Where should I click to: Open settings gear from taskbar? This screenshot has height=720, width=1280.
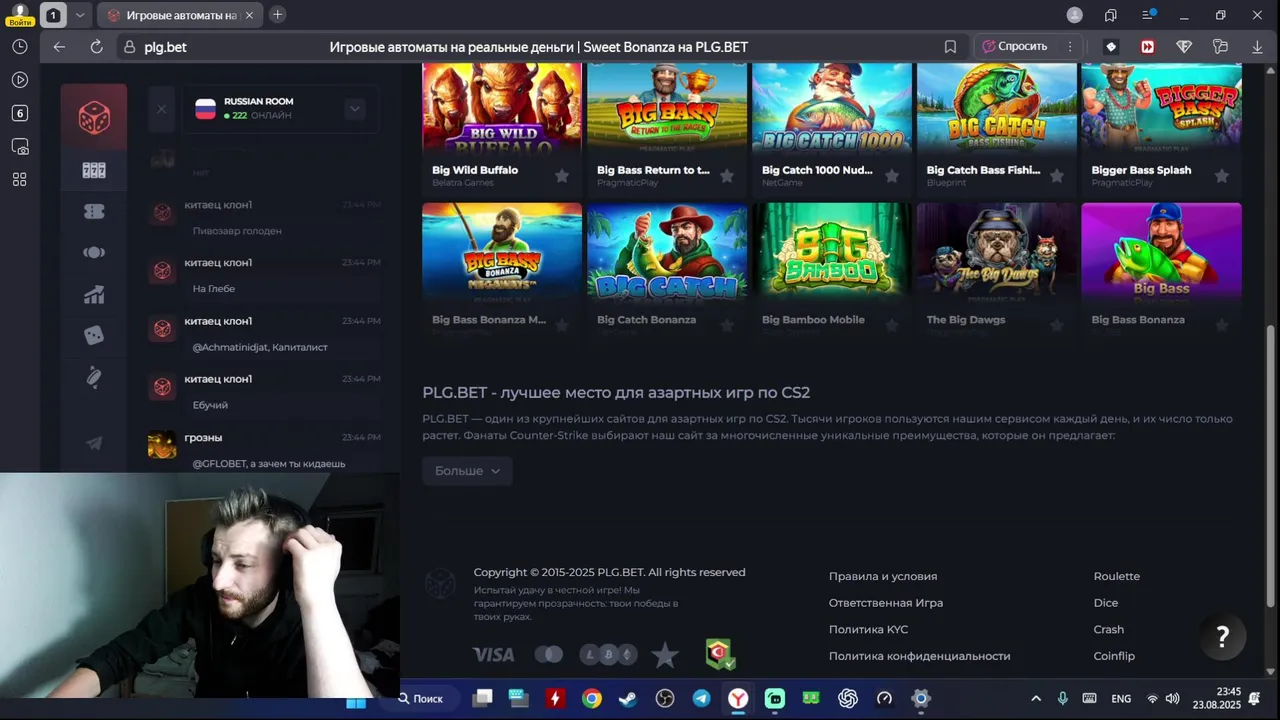click(921, 698)
